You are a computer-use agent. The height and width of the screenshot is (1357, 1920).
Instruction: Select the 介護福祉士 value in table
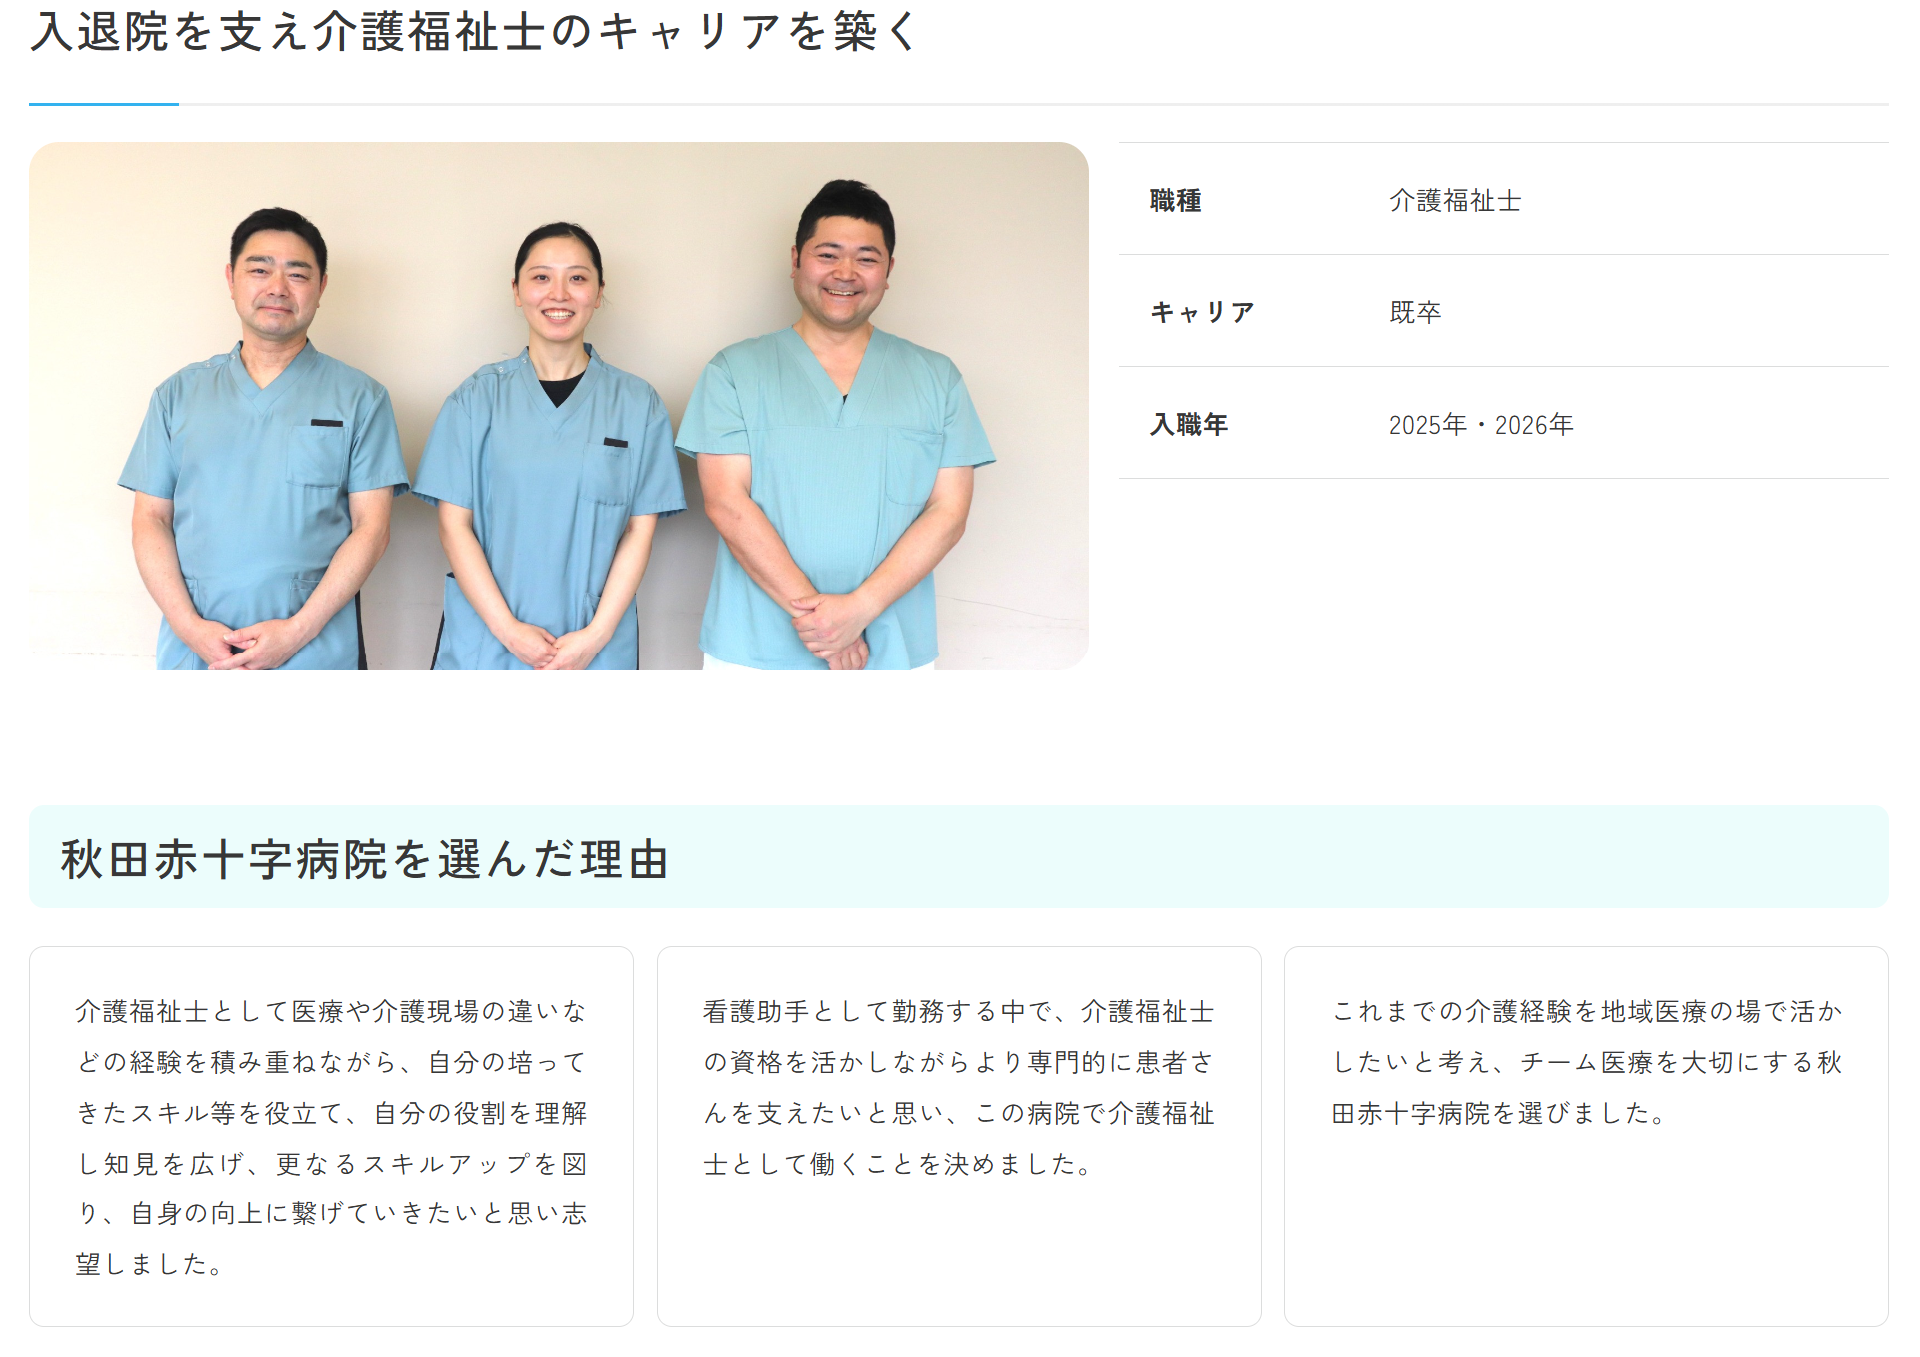coord(1455,201)
